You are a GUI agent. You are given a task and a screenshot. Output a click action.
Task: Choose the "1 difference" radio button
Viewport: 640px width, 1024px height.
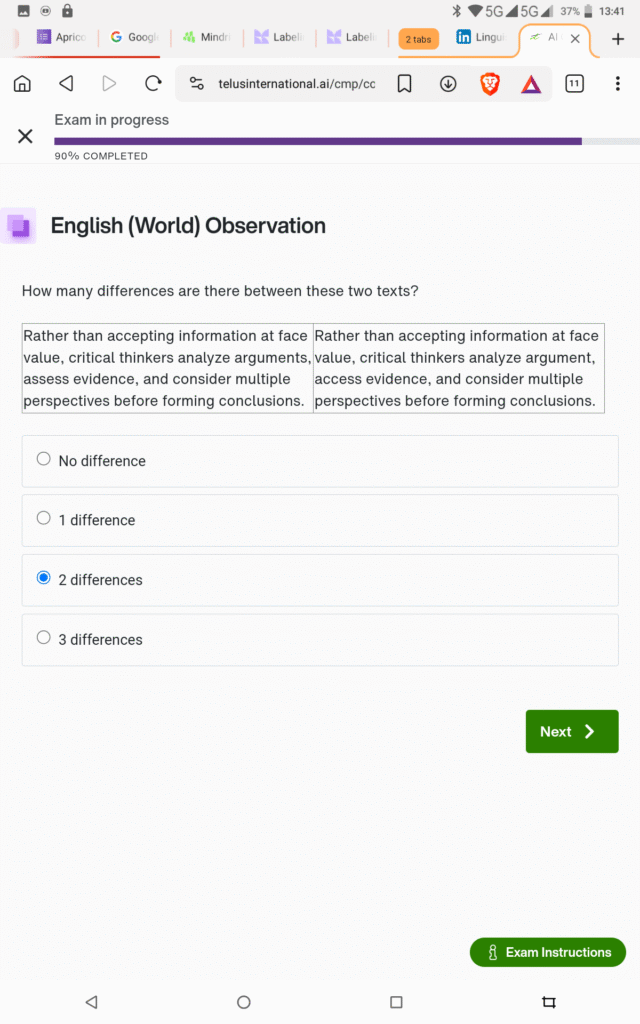click(x=44, y=518)
